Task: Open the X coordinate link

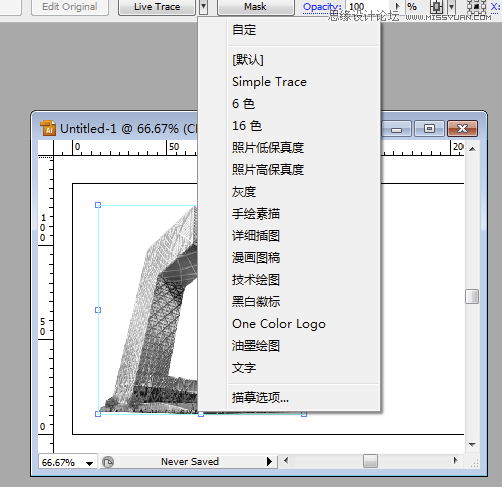Action: 495,7
